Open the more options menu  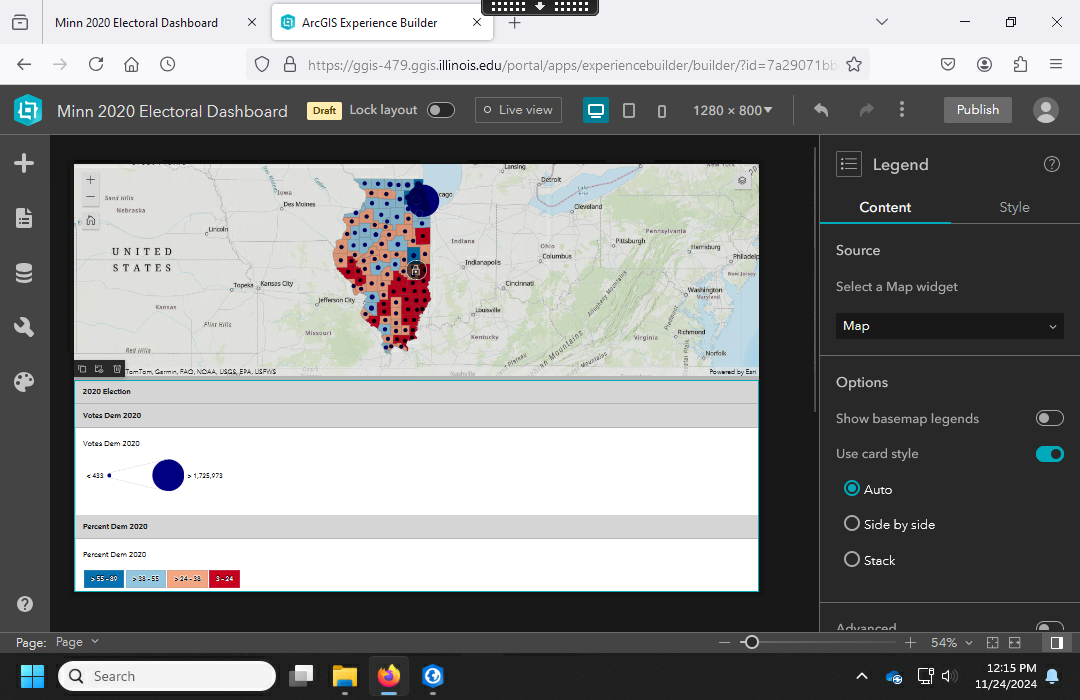(902, 110)
